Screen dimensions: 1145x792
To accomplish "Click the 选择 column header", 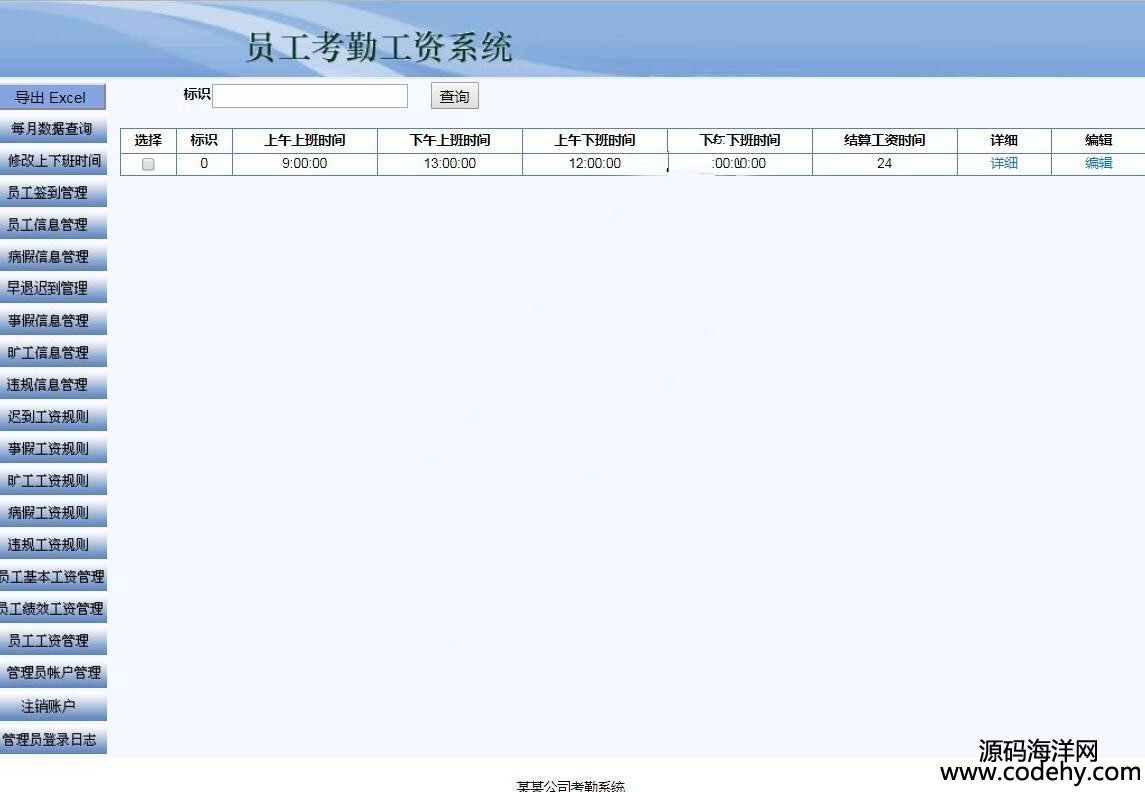I will pyautogui.click(x=148, y=140).
